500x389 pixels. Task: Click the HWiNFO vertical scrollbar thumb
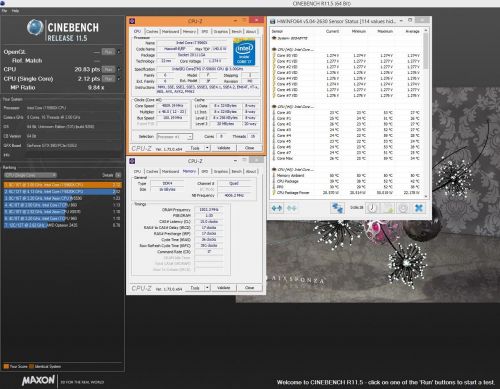click(426, 51)
